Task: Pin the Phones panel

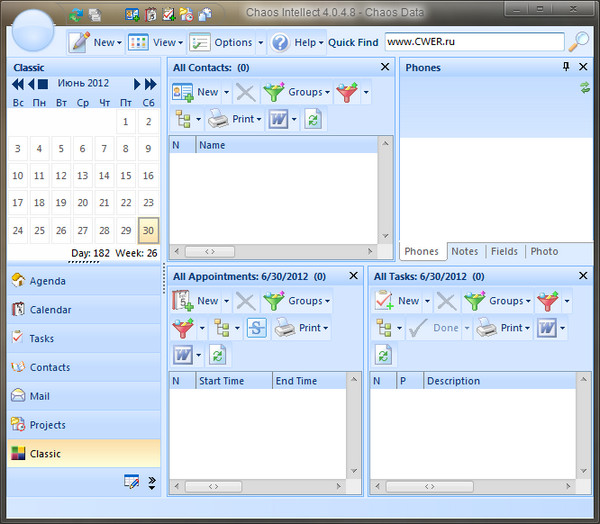Action: click(566, 67)
